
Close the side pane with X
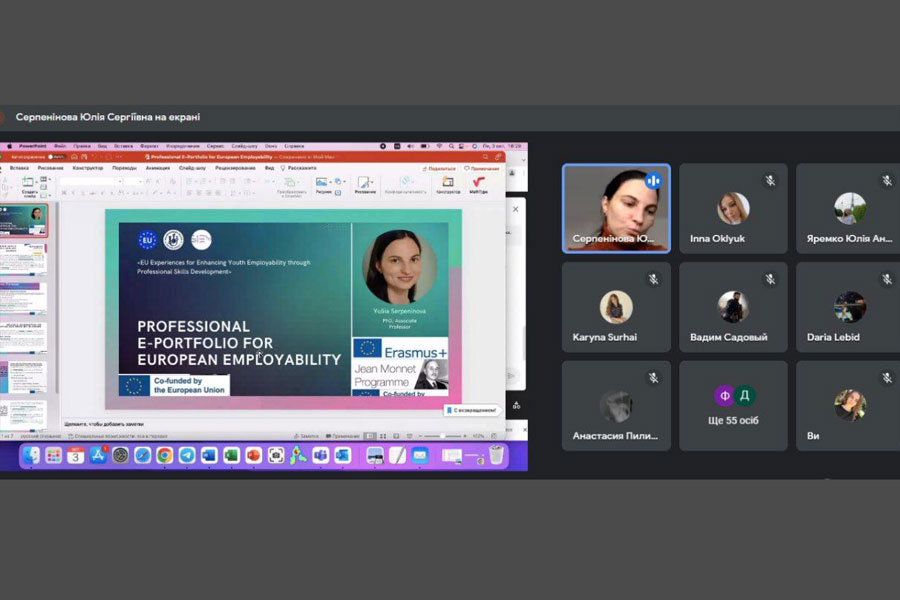click(515, 210)
